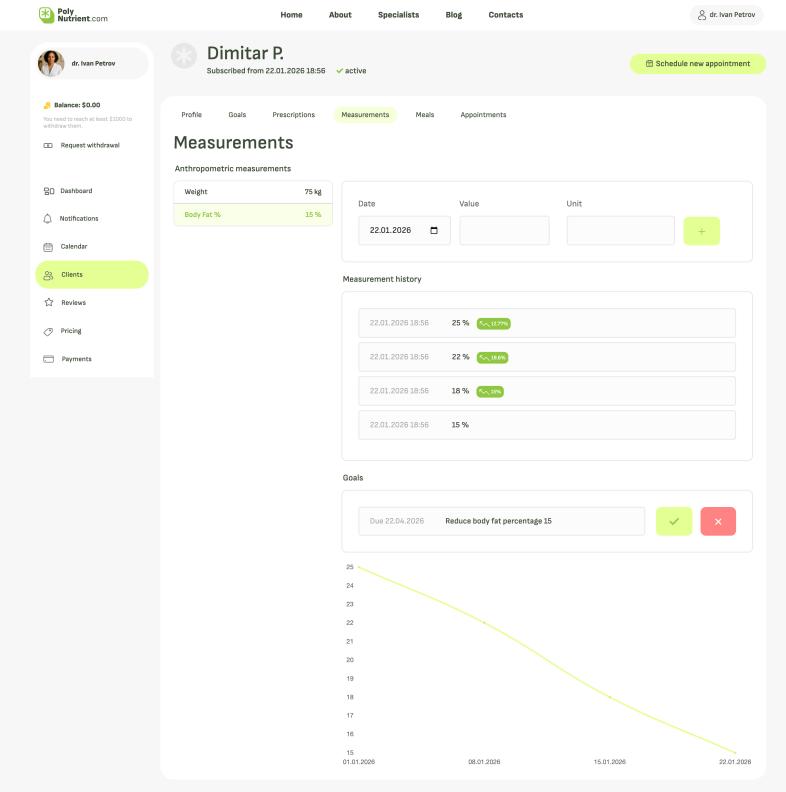Switch to the Appointments tab
The height and width of the screenshot is (792, 786).
(483, 115)
